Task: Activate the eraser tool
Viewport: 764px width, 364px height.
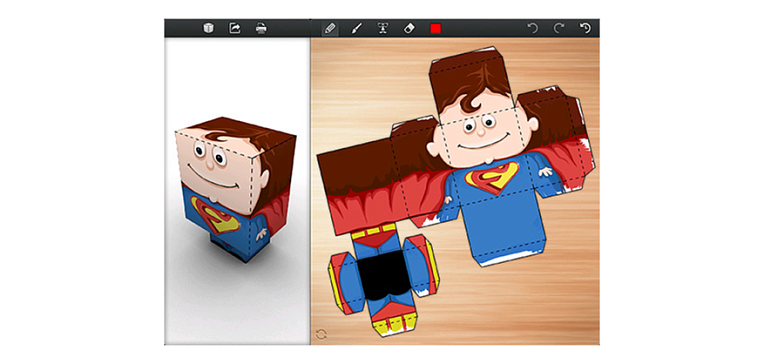Action: coord(409,29)
